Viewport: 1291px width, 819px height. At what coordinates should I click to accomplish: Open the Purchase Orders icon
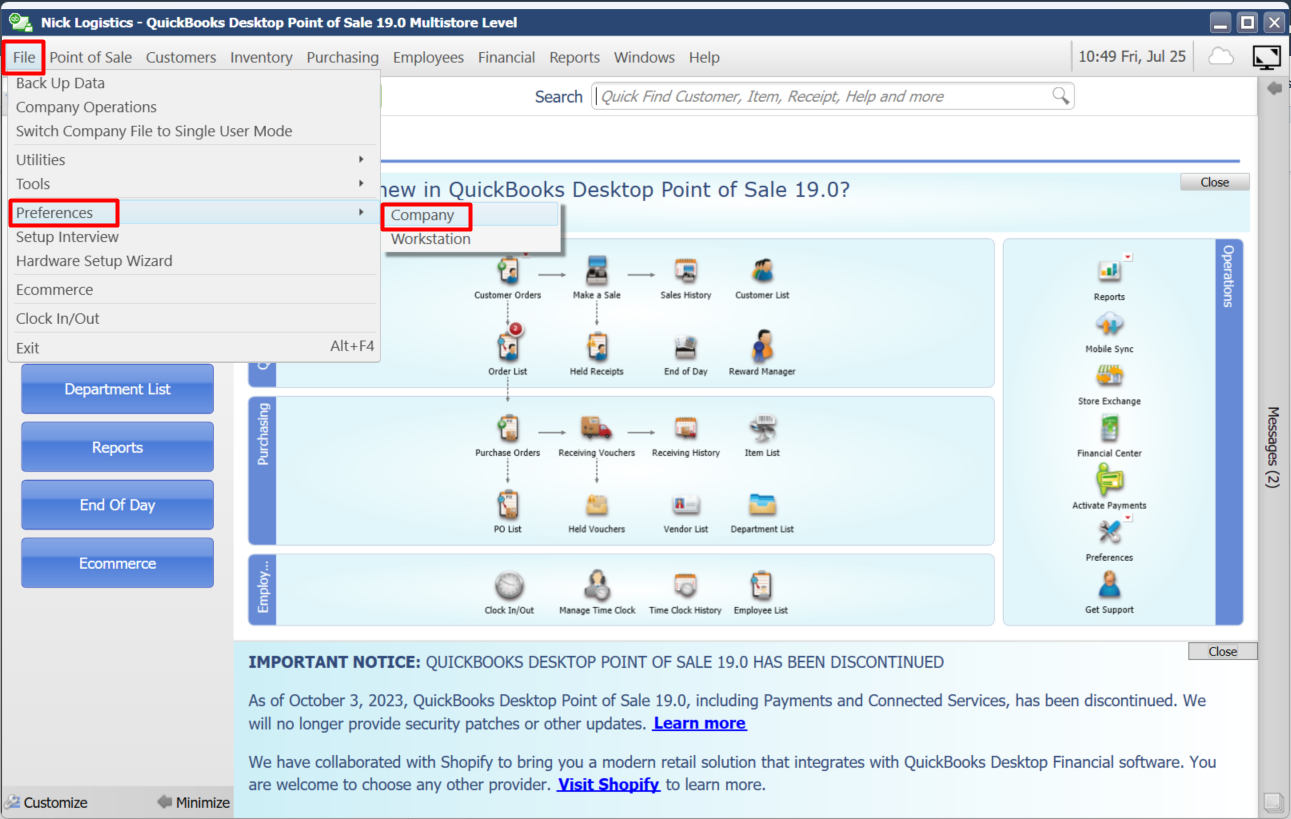pyautogui.click(x=508, y=428)
